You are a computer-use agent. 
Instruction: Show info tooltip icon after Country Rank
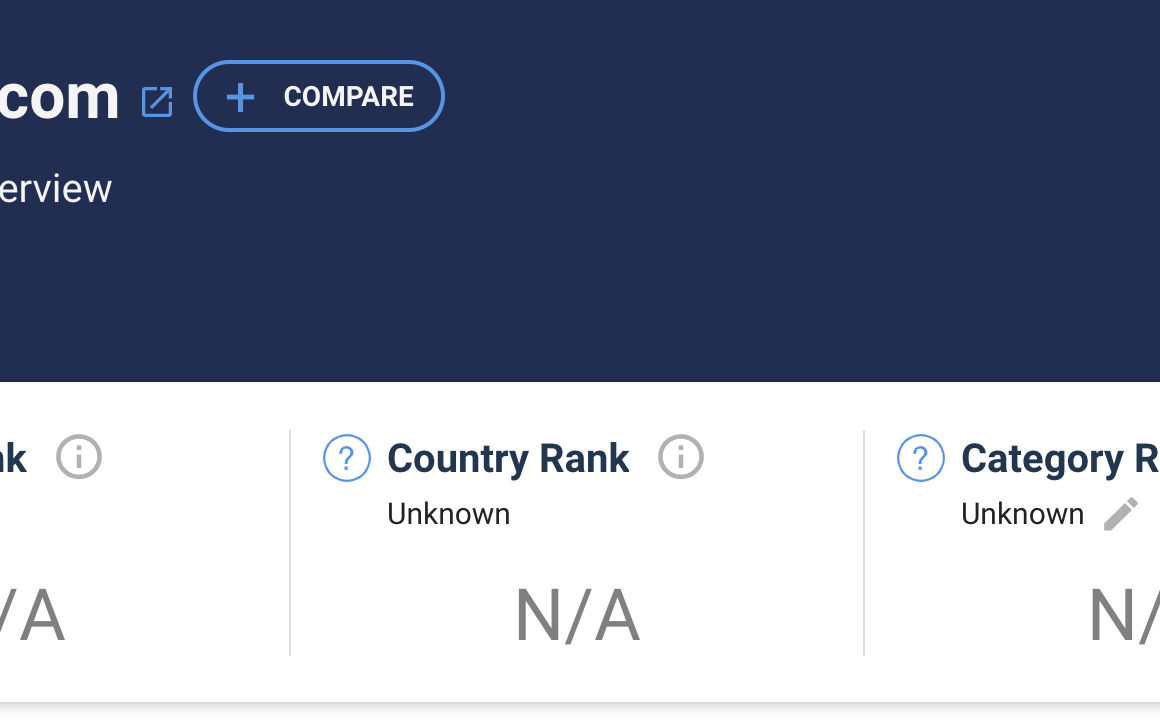click(x=681, y=458)
